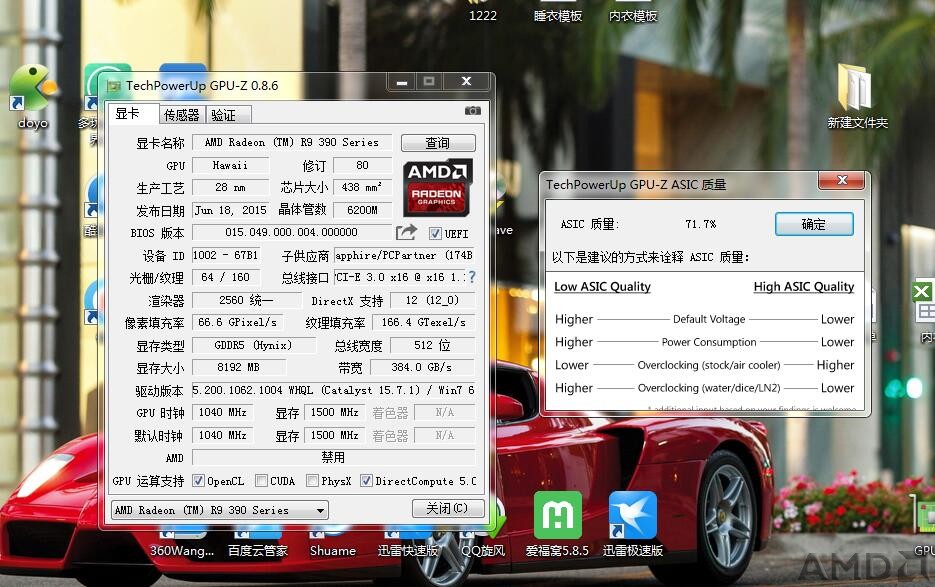
Task: Click the device ID 1002 - 67B1
Action: click(x=225, y=255)
